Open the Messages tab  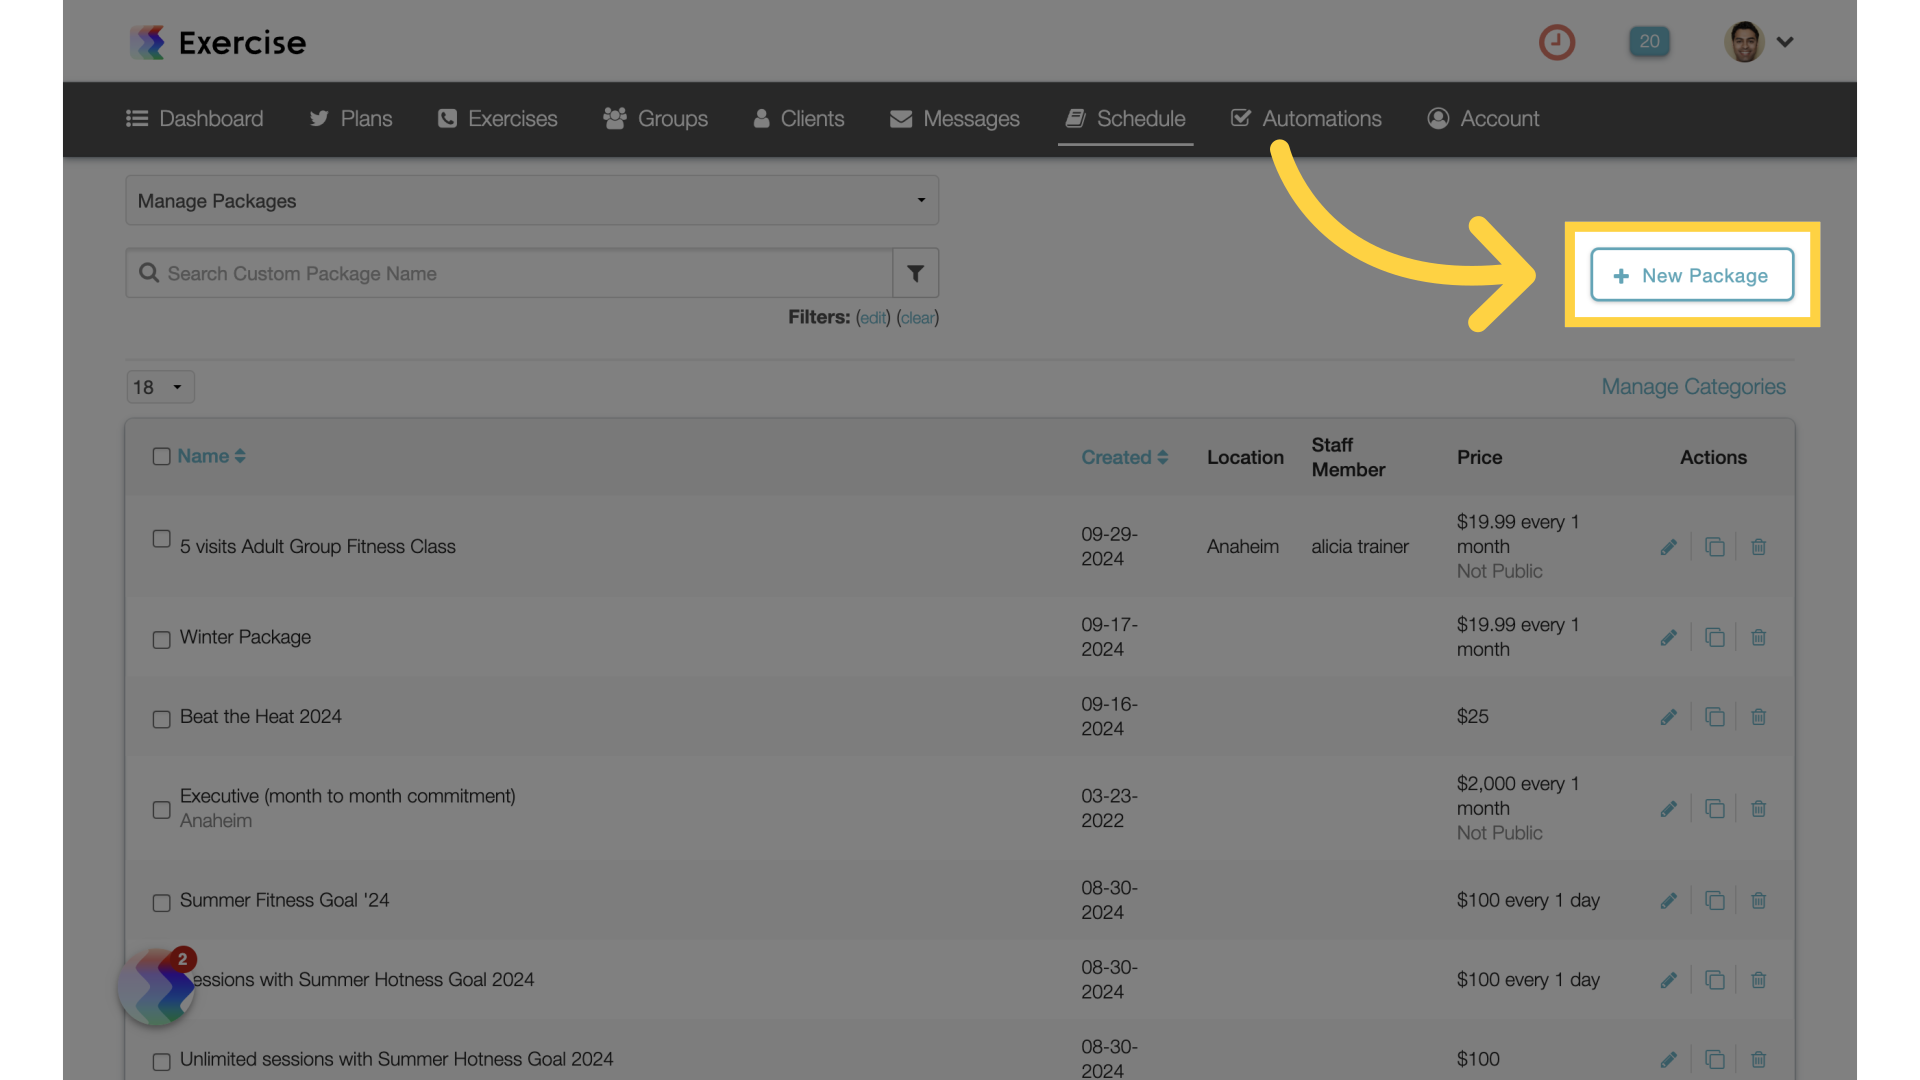(955, 118)
